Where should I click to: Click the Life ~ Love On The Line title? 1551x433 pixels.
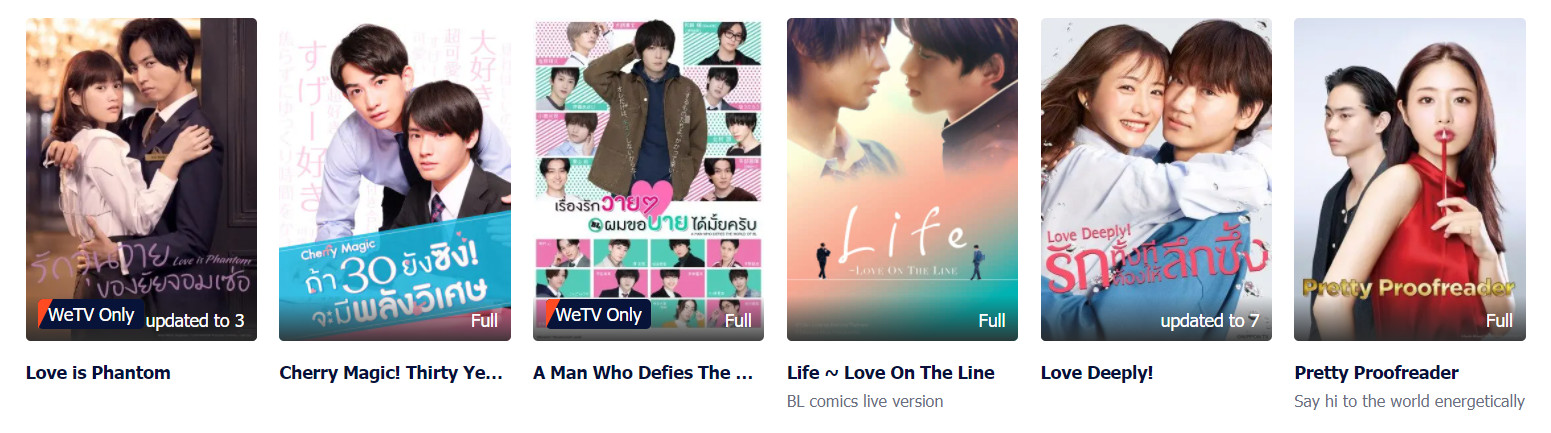point(891,373)
